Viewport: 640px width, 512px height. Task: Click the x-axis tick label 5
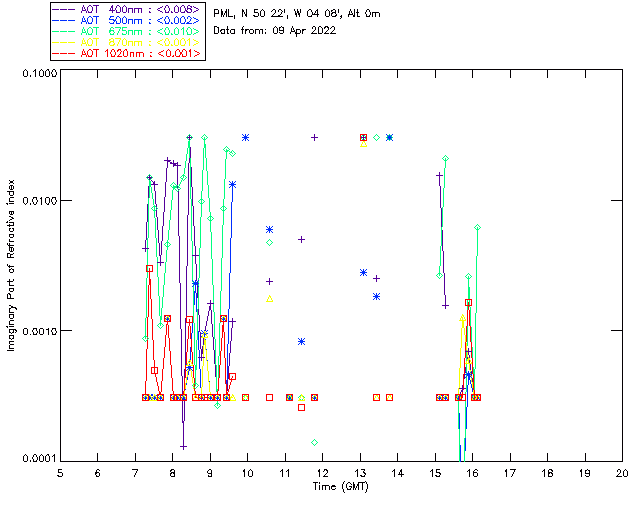point(60,473)
